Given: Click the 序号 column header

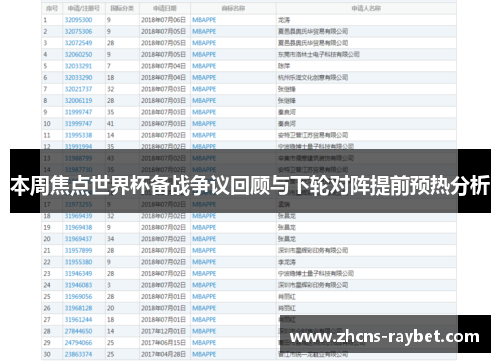Looking at the screenshot, I should coord(52,8).
